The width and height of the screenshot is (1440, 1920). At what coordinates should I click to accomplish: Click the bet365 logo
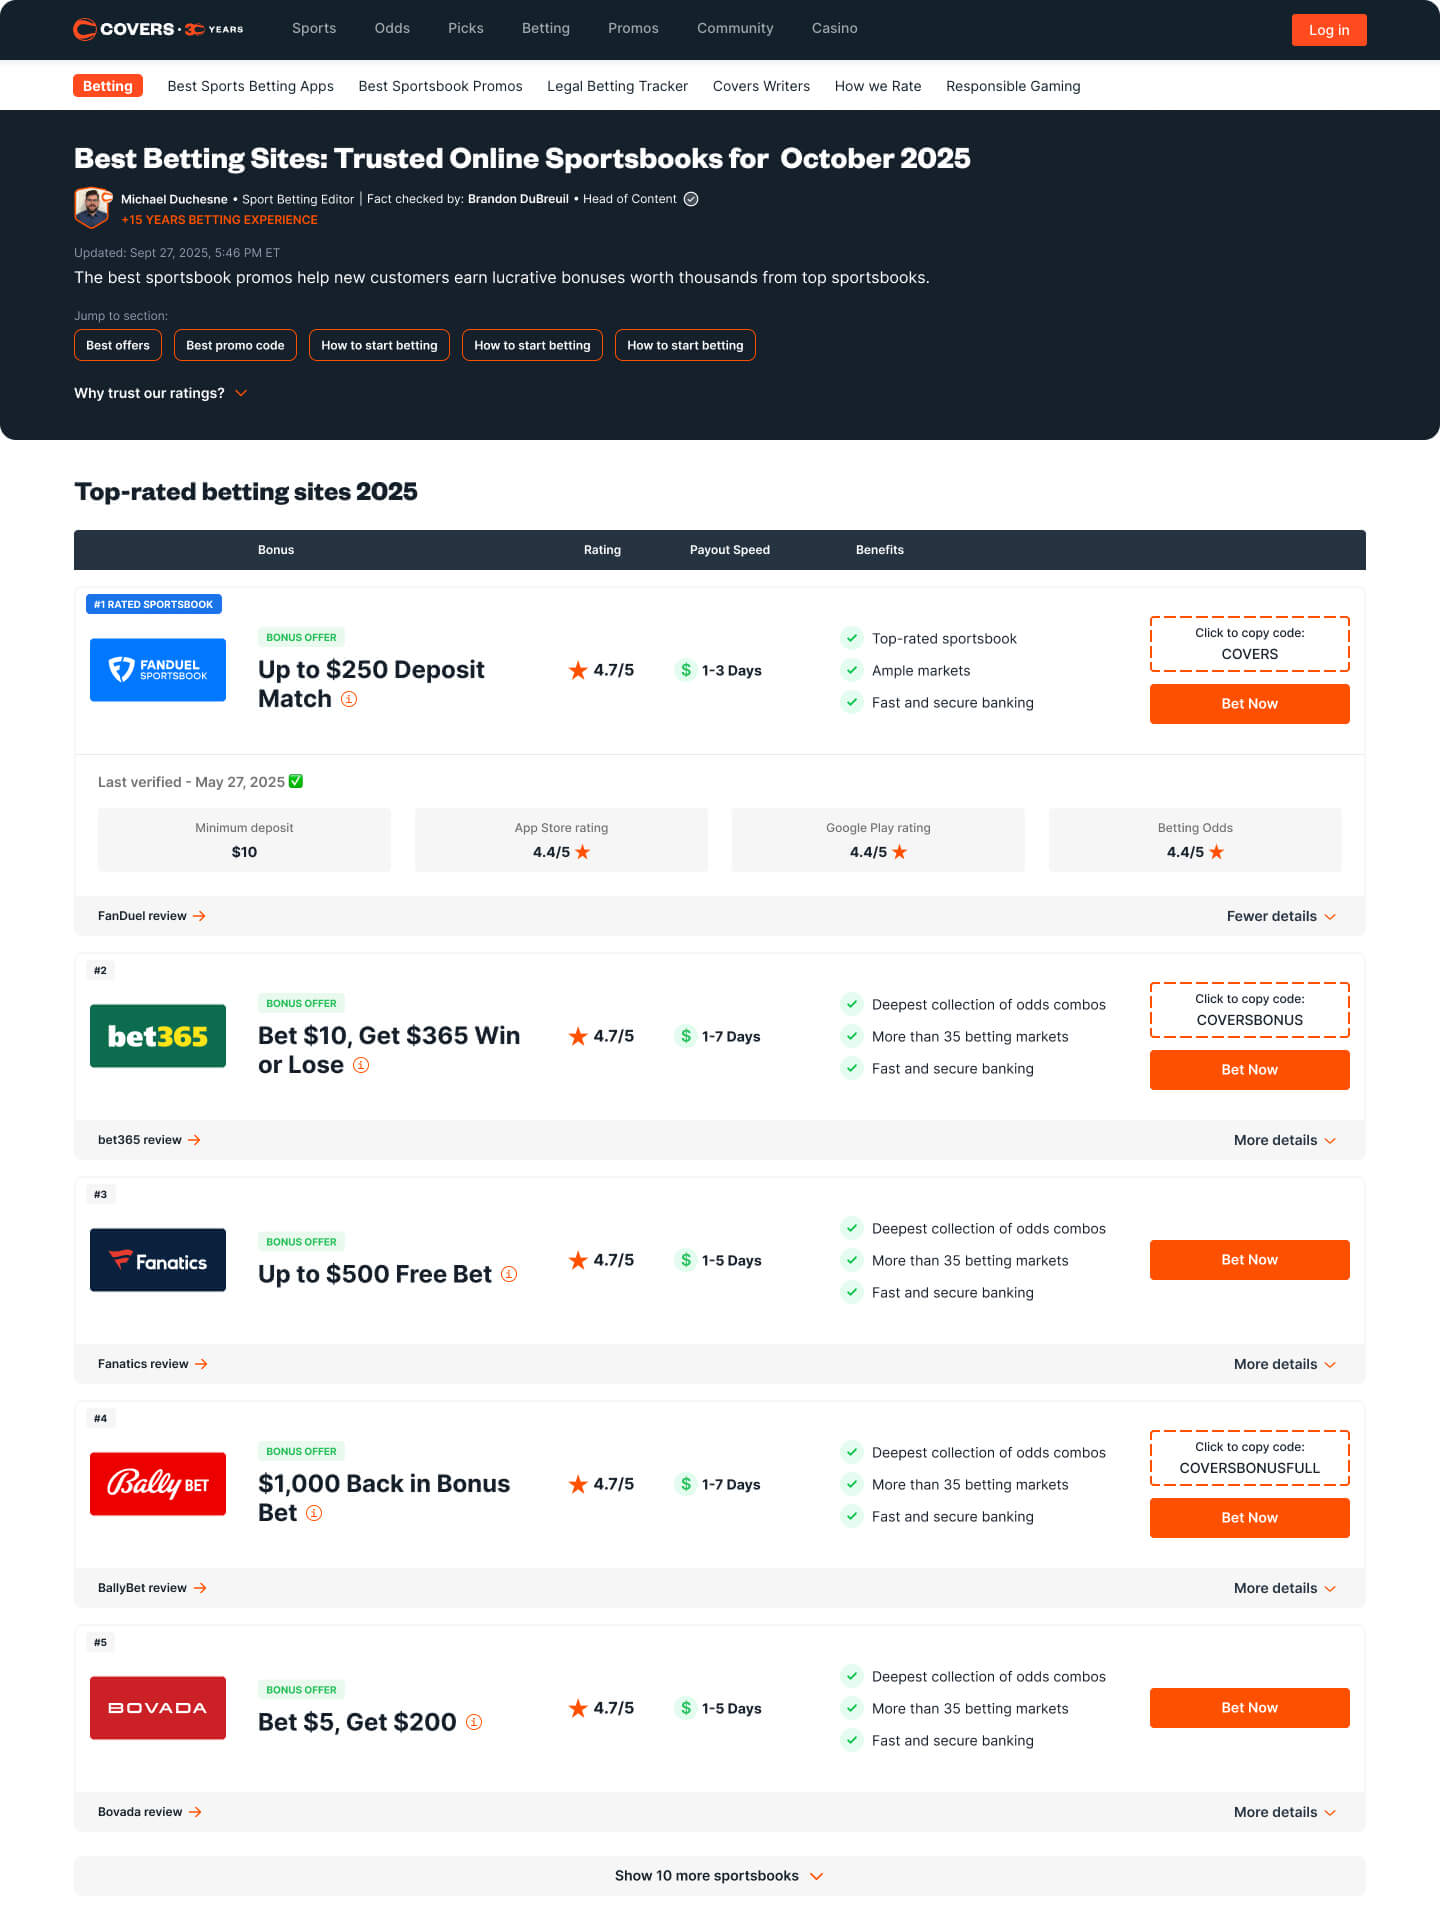click(x=158, y=1036)
